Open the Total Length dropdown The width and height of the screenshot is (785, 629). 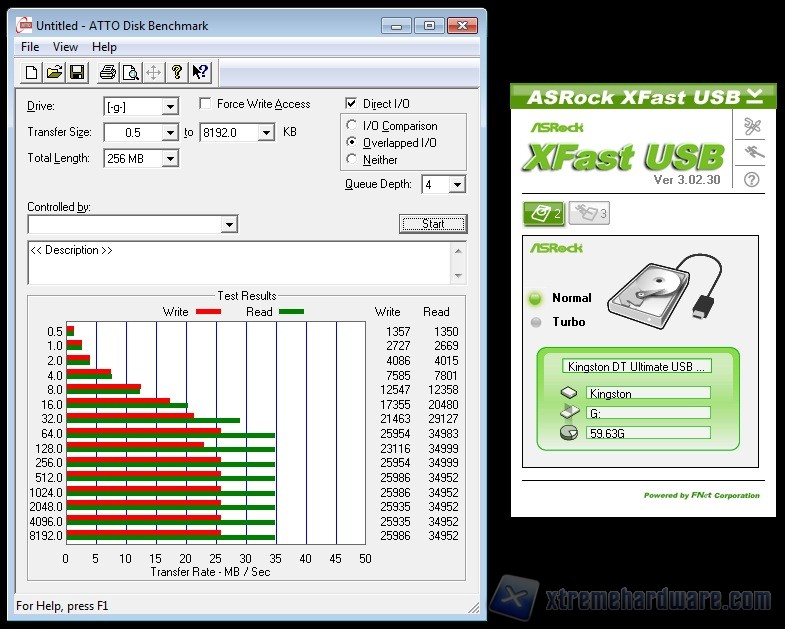point(170,159)
